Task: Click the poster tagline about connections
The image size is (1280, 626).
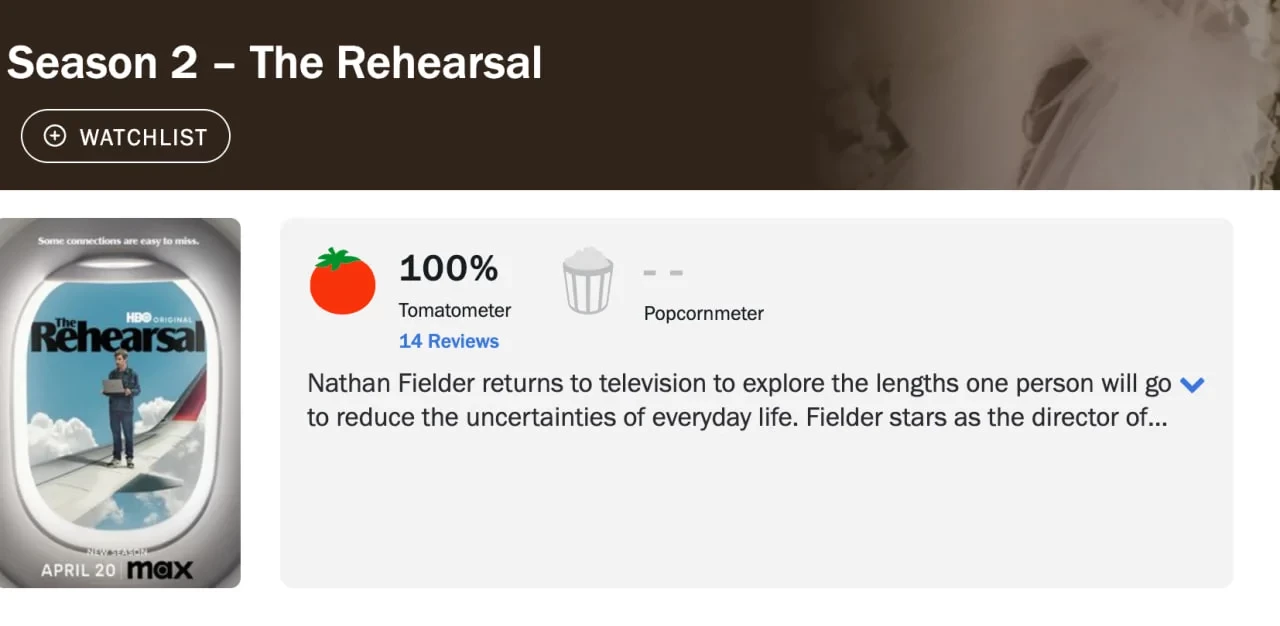Action: 118,241
